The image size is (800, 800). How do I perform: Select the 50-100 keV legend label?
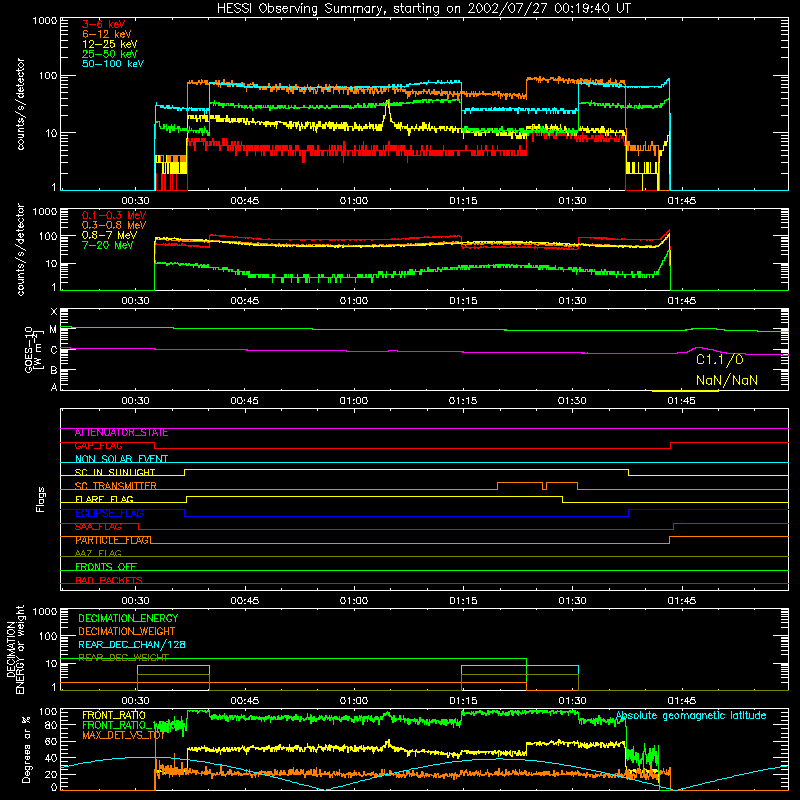[113, 64]
